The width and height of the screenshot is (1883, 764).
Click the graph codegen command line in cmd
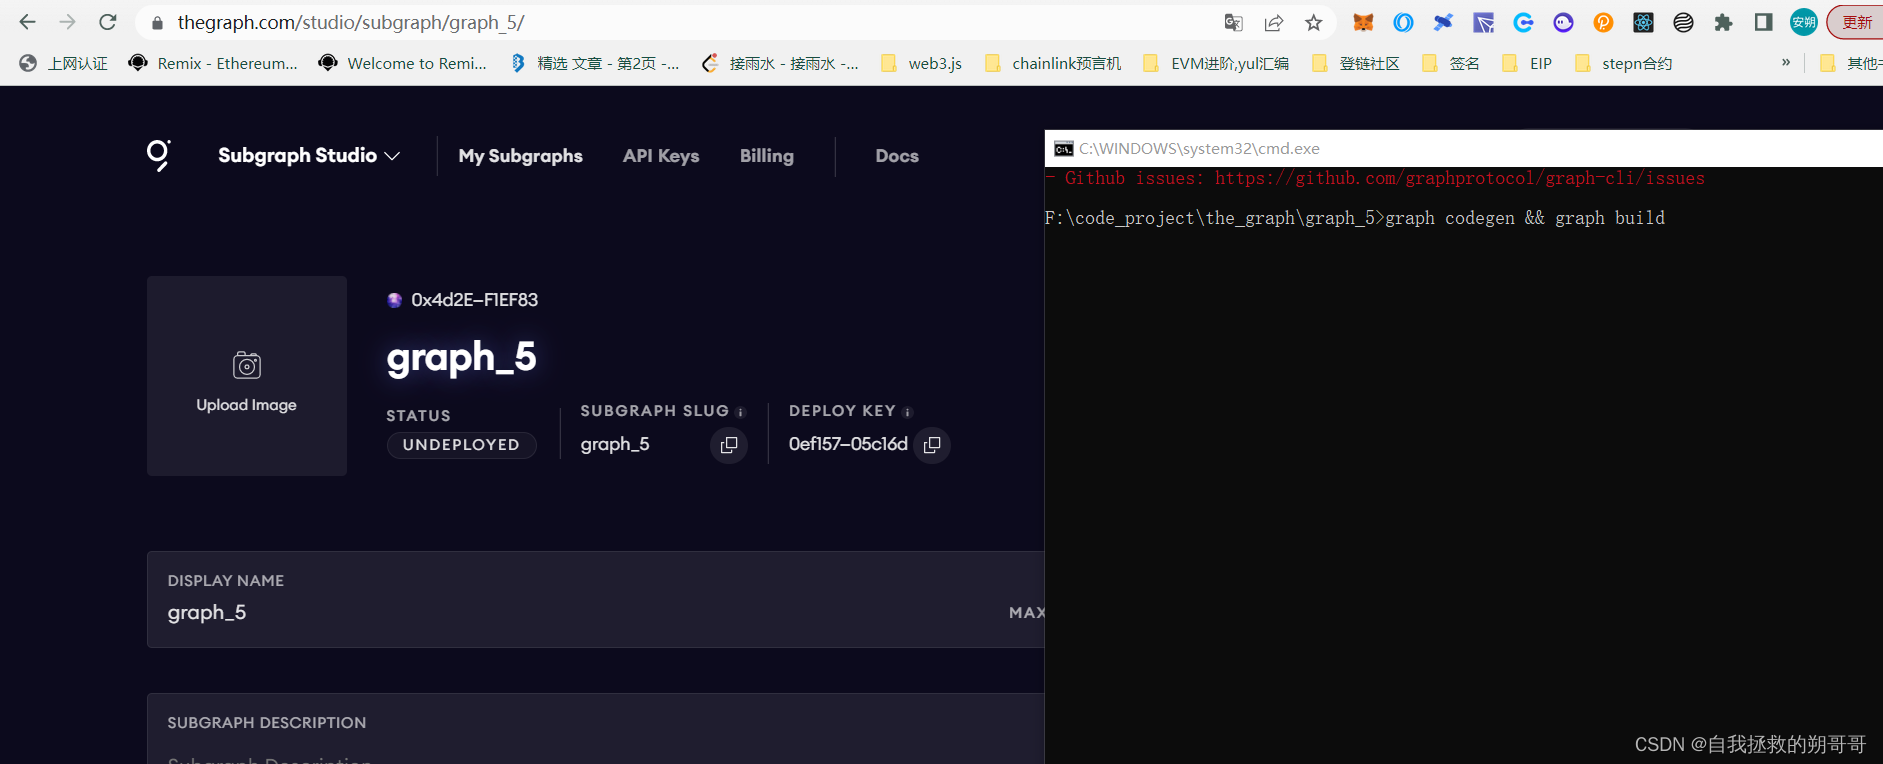click(1355, 218)
